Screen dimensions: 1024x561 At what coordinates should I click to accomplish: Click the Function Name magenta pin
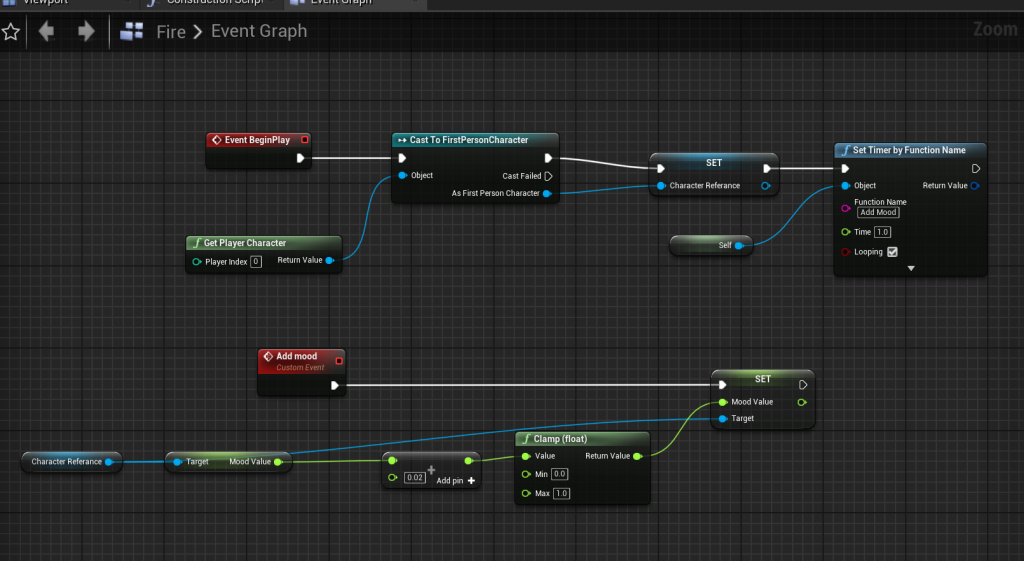pos(846,208)
